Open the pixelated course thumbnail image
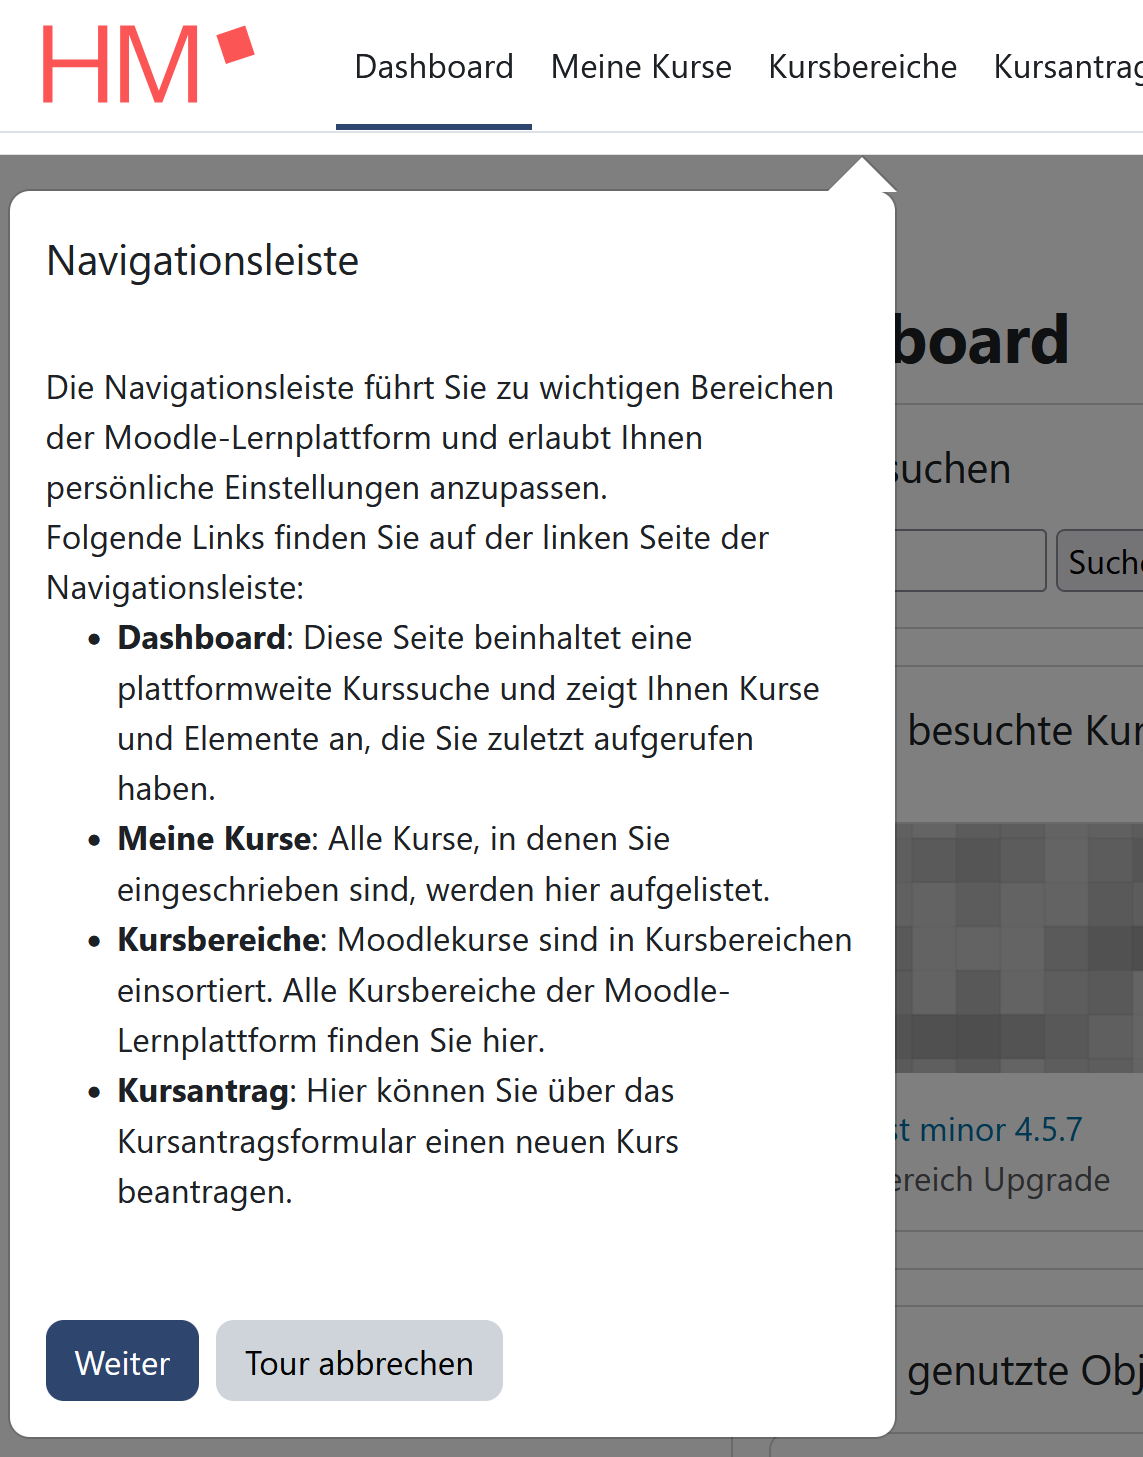The width and height of the screenshot is (1143, 1457). 1018,947
